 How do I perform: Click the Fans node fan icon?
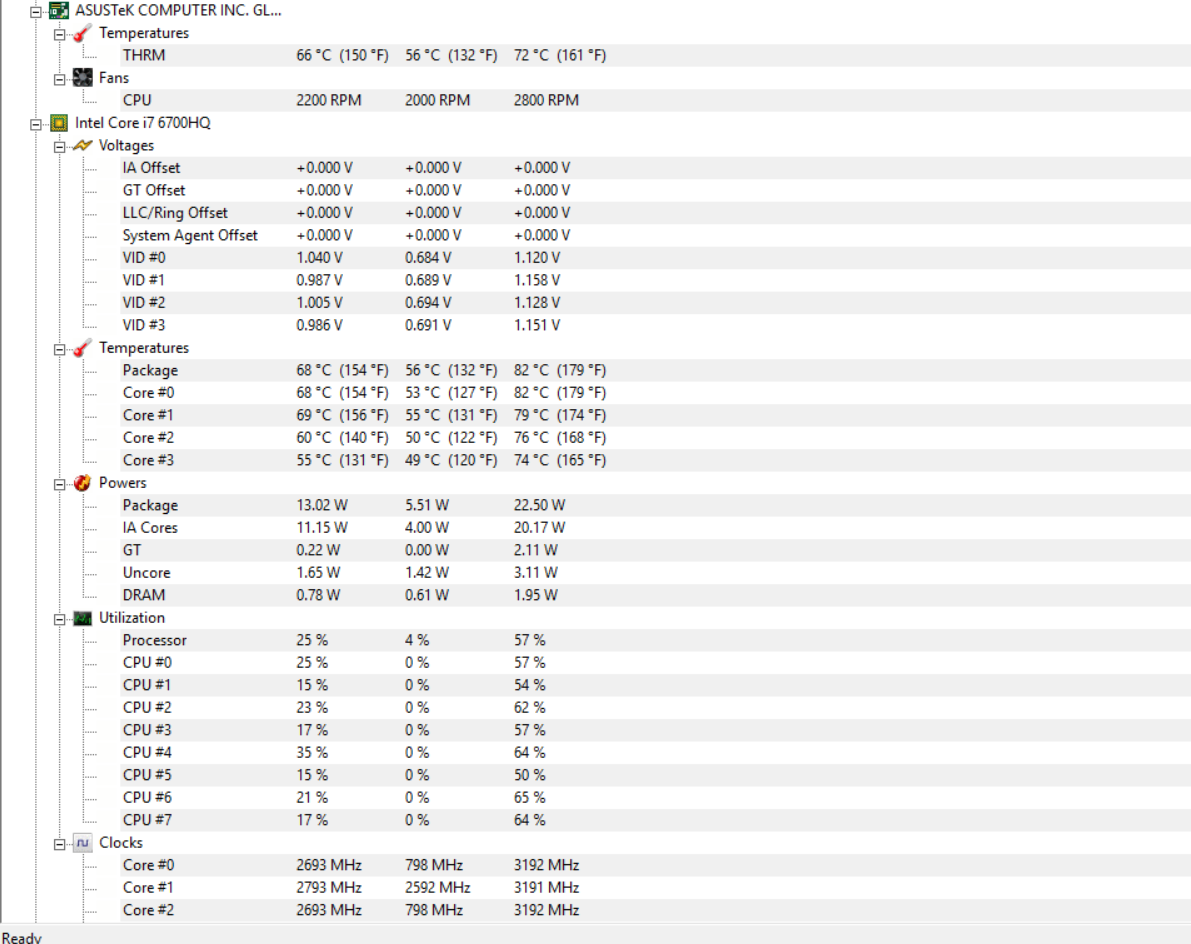click(83, 78)
